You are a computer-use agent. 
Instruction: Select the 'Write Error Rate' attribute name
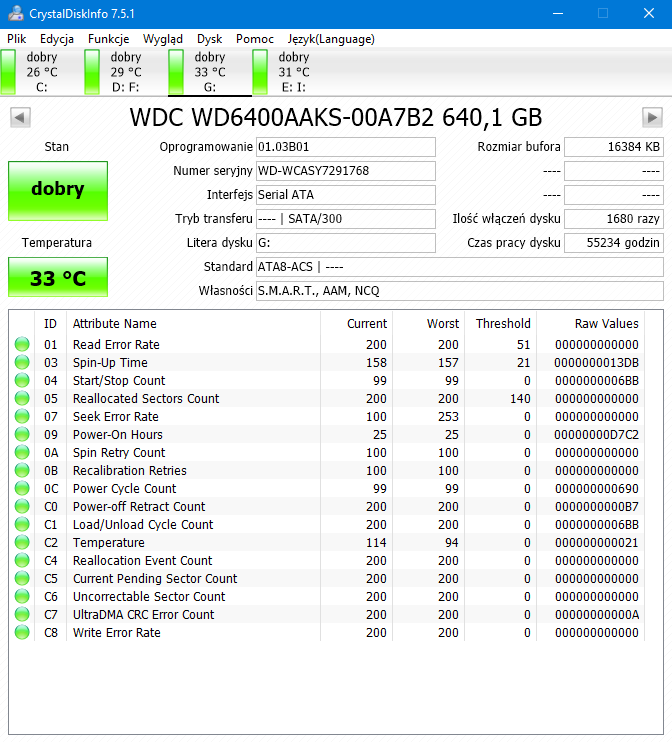[116, 632]
